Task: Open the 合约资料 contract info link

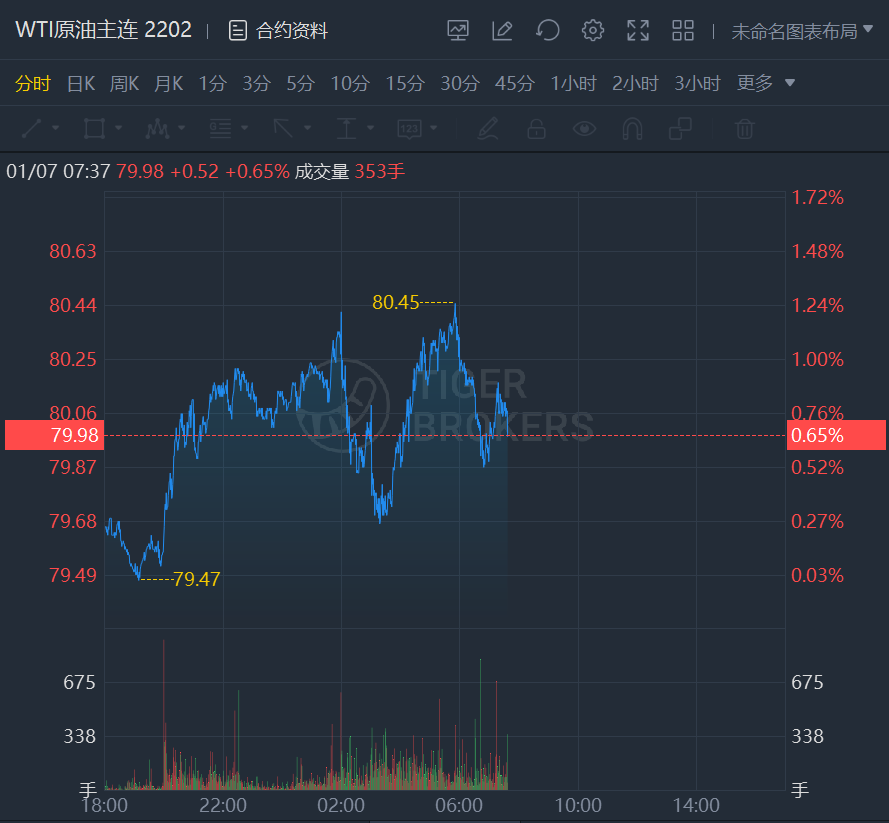Action: point(279,31)
